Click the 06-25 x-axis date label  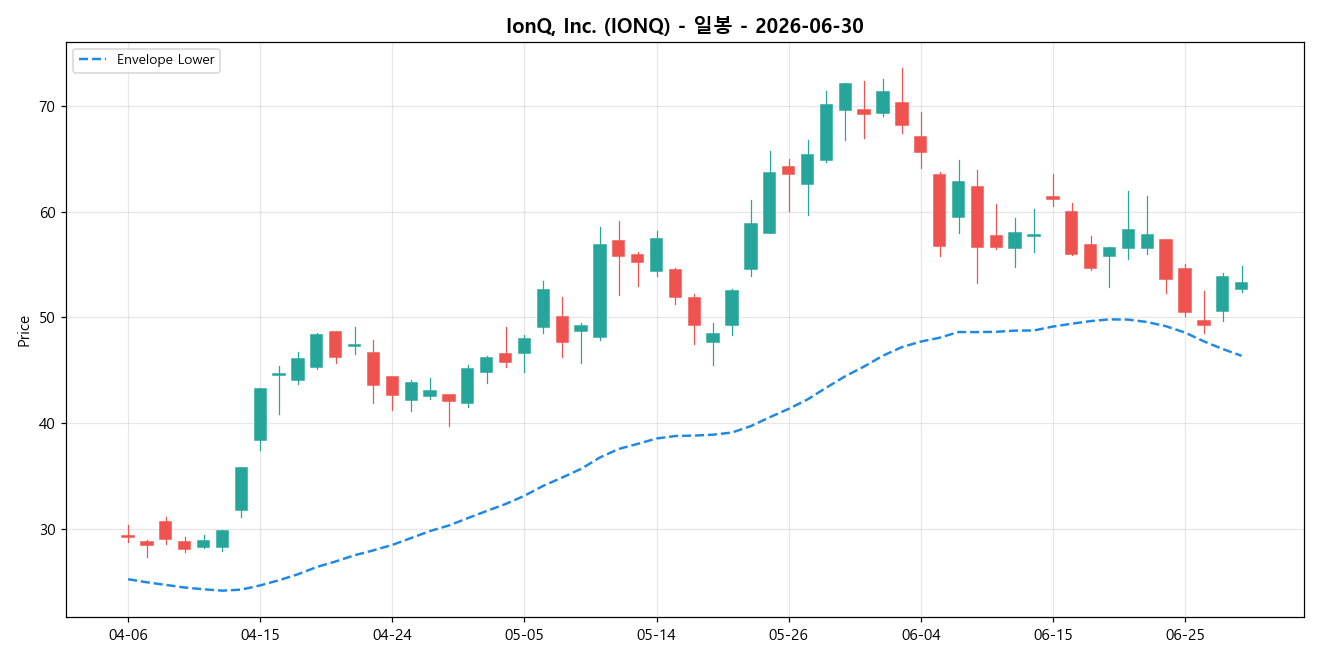click(1184, 634)
